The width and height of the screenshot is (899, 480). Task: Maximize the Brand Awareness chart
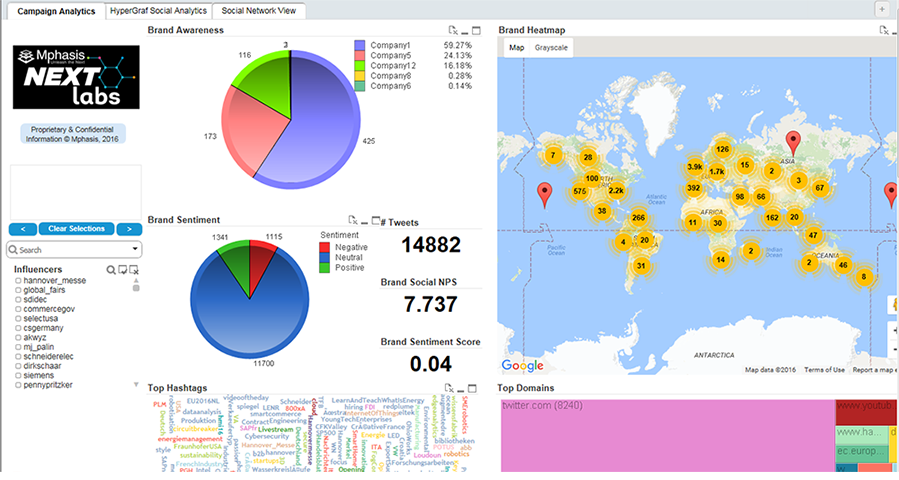(x=476, y=30)
